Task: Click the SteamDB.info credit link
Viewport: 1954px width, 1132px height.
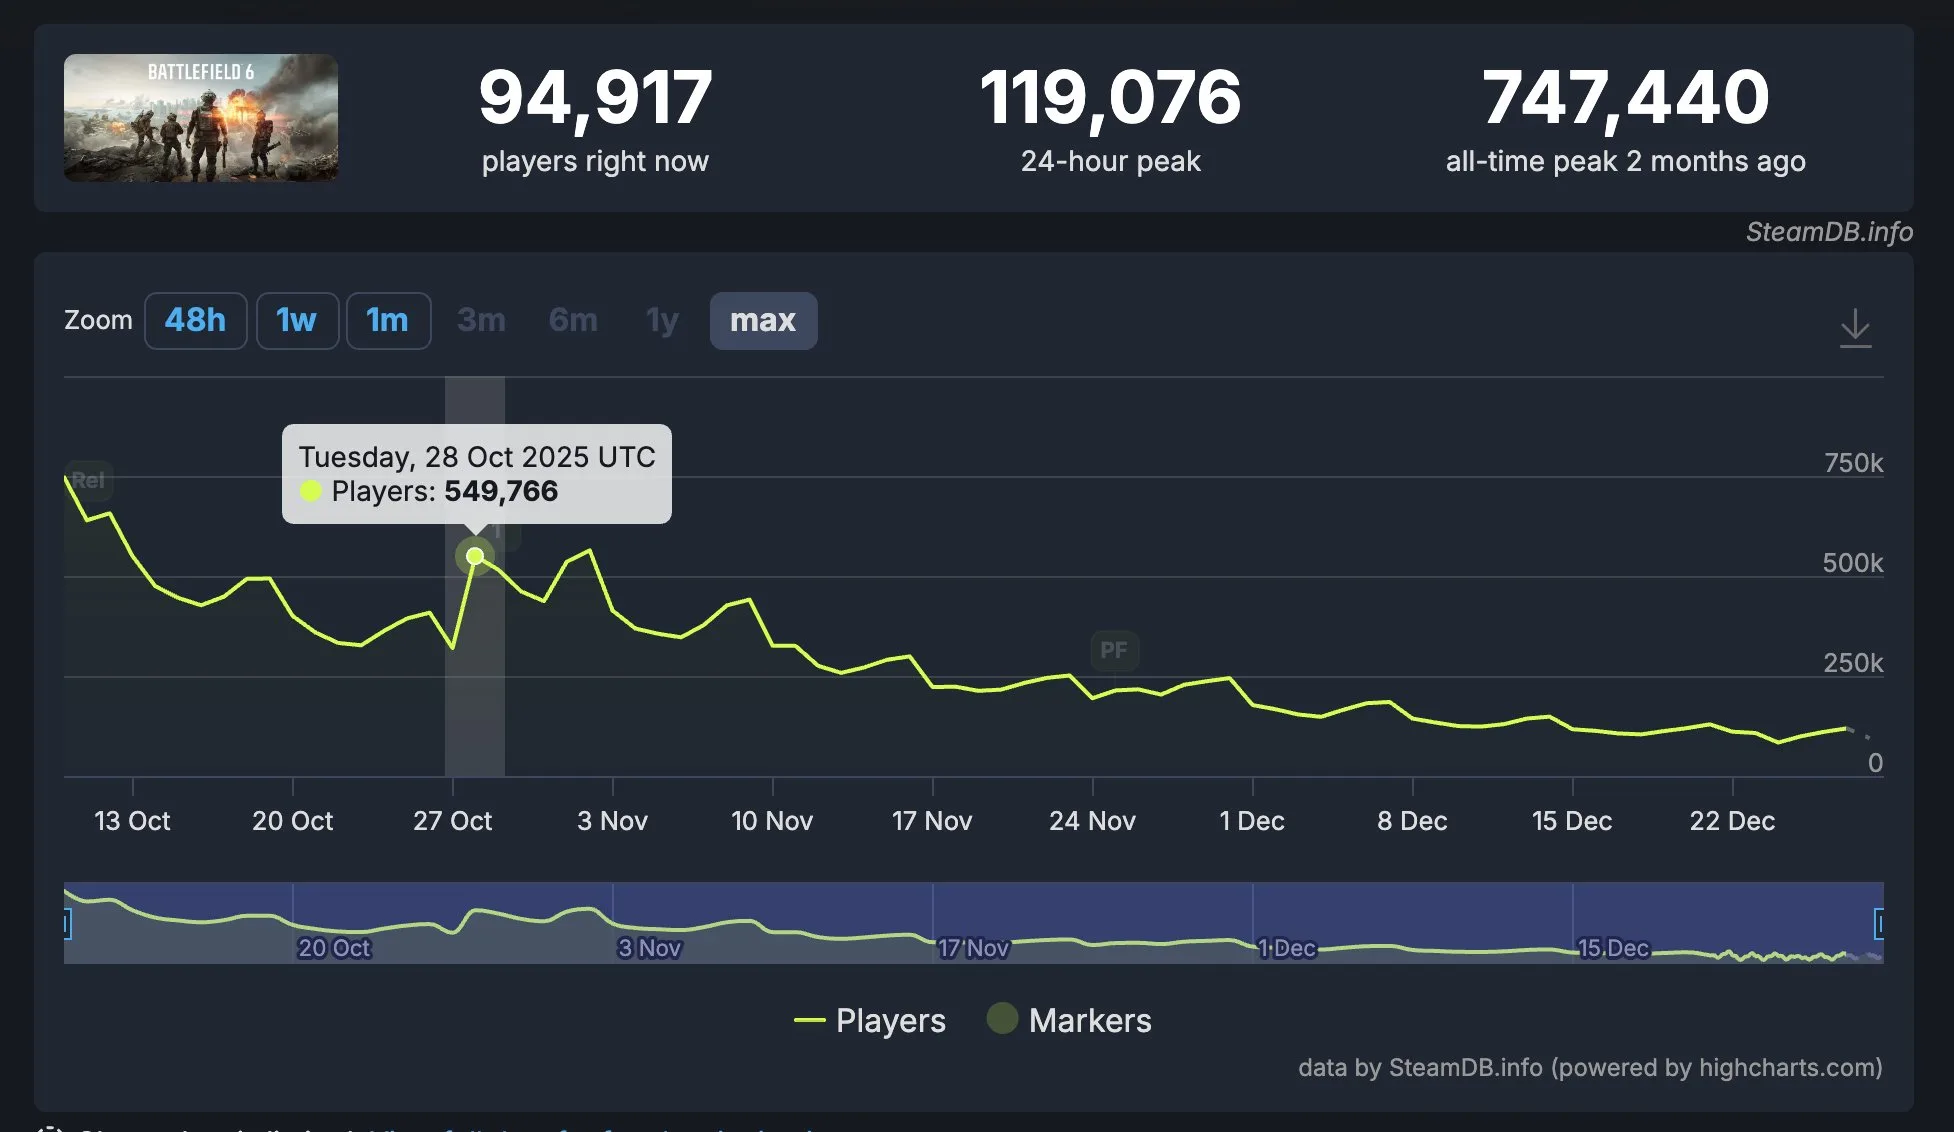Action: pos(1828,232)
